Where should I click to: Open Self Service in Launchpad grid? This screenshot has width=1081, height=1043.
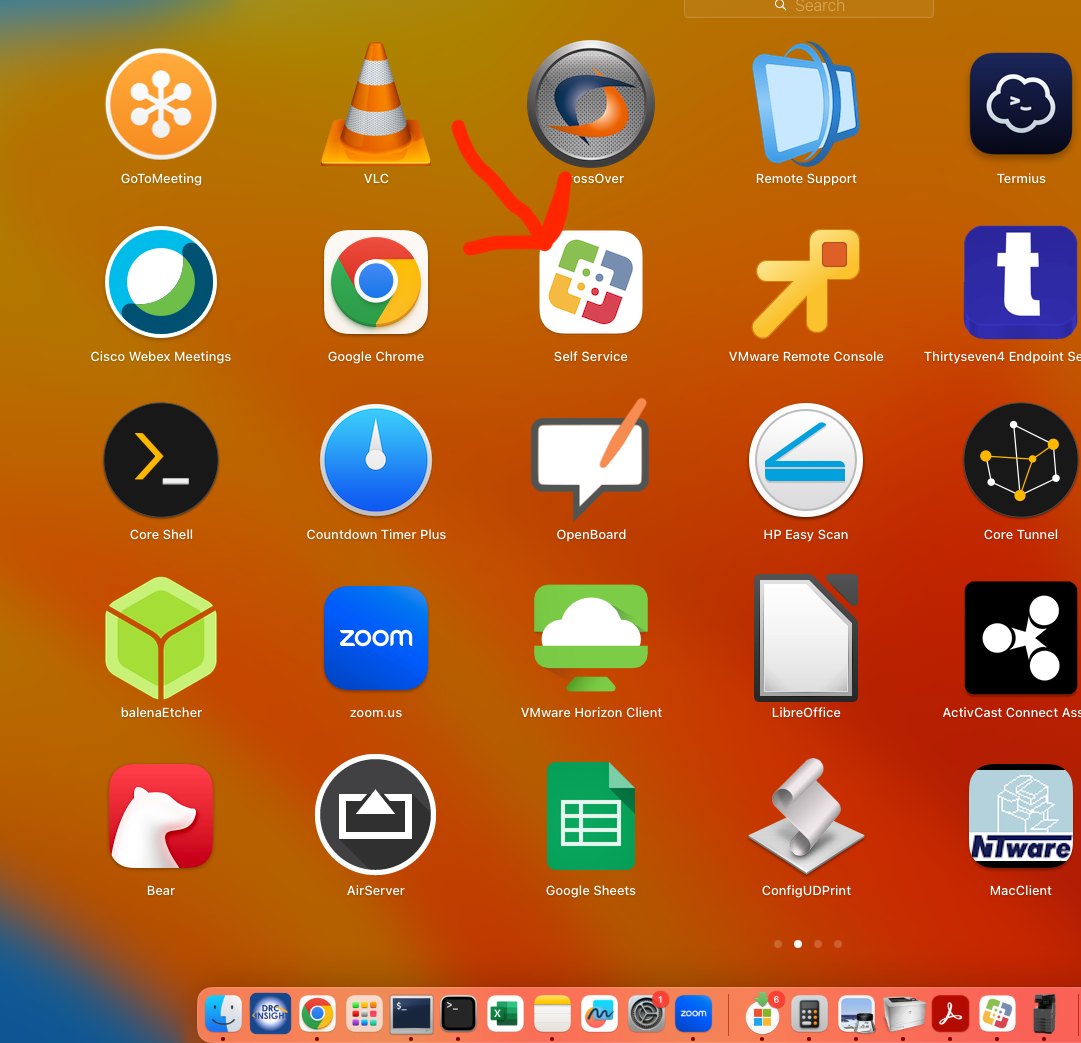click(591, 282)
